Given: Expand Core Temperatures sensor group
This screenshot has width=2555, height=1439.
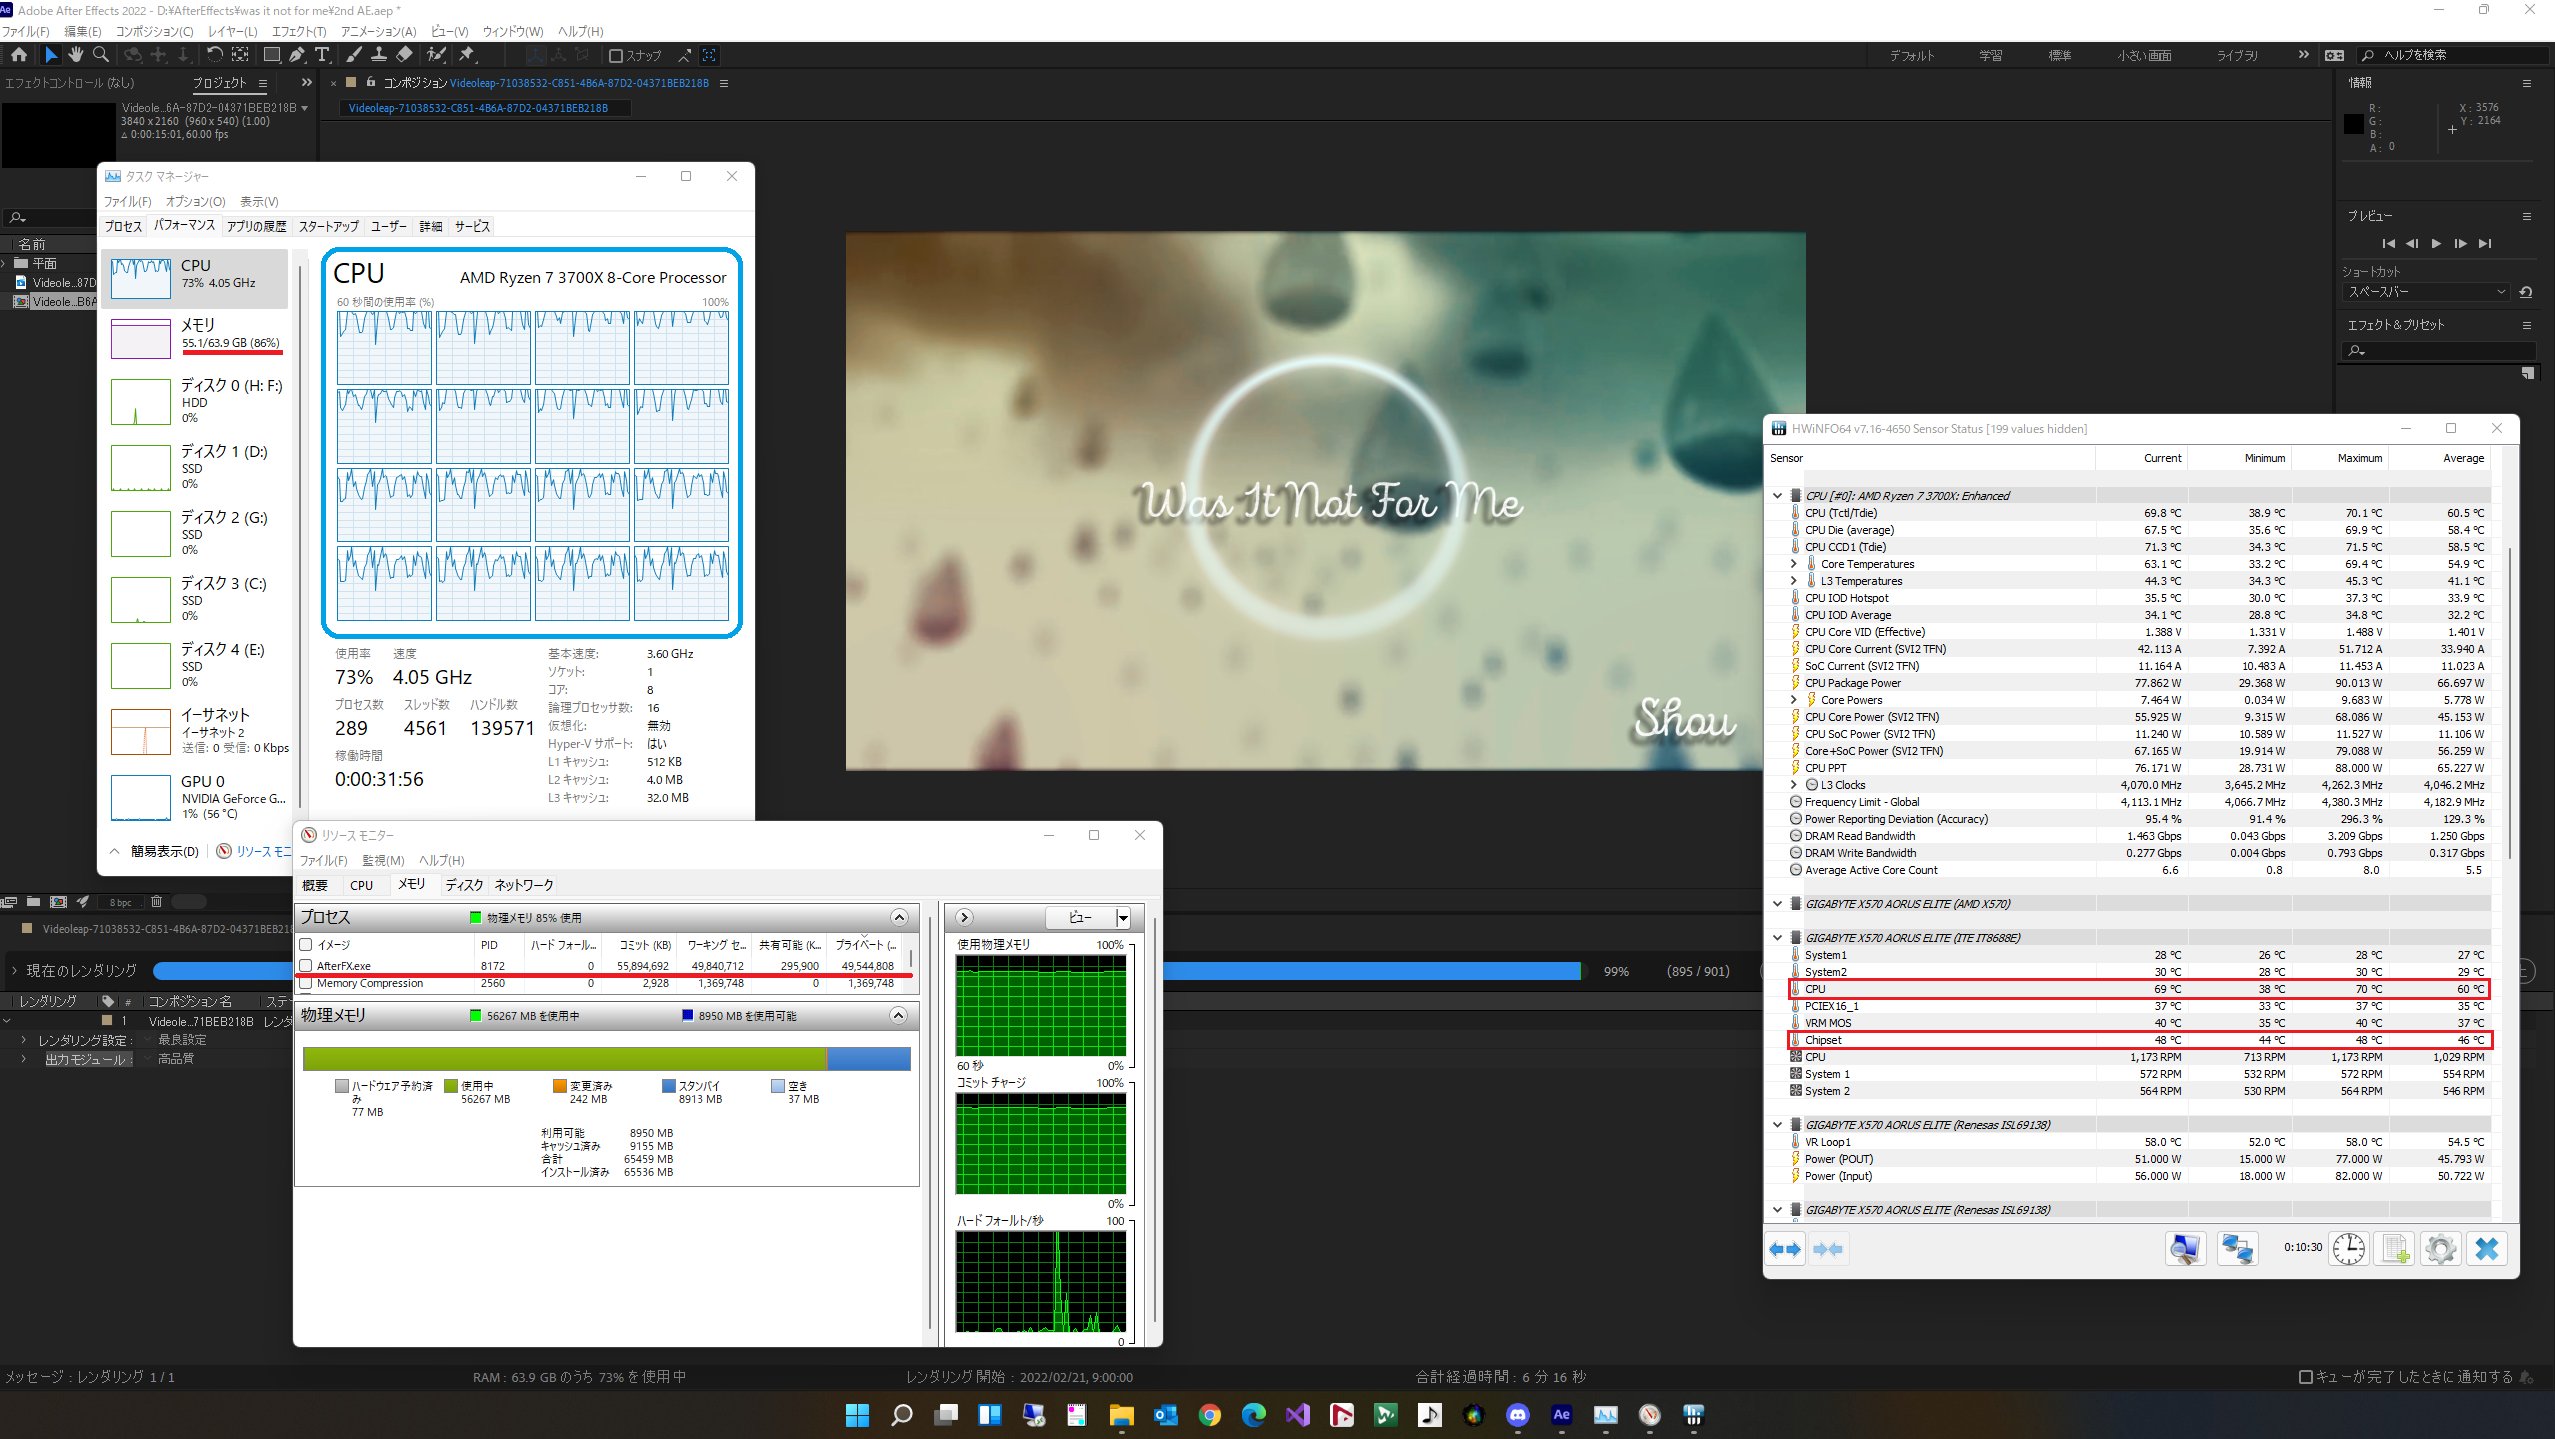Looking at the screenshot, I should [1793, 564].
